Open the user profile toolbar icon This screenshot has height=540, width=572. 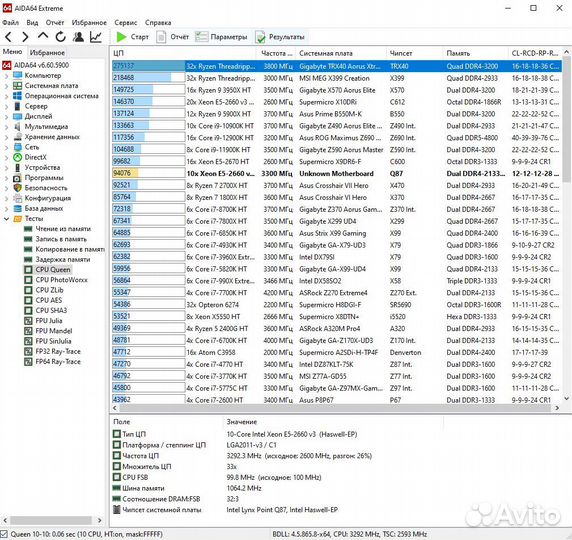coord(78,36)
